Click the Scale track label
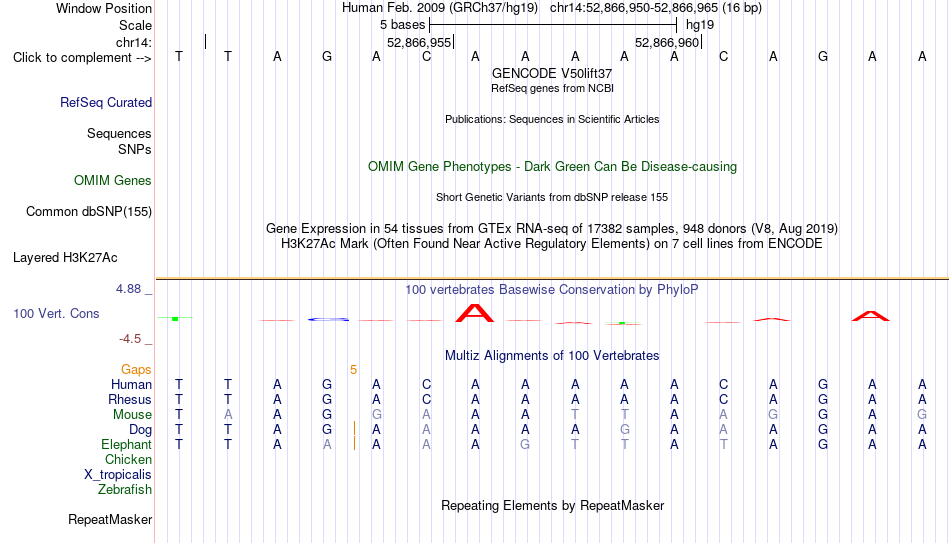 pos(135,25)
